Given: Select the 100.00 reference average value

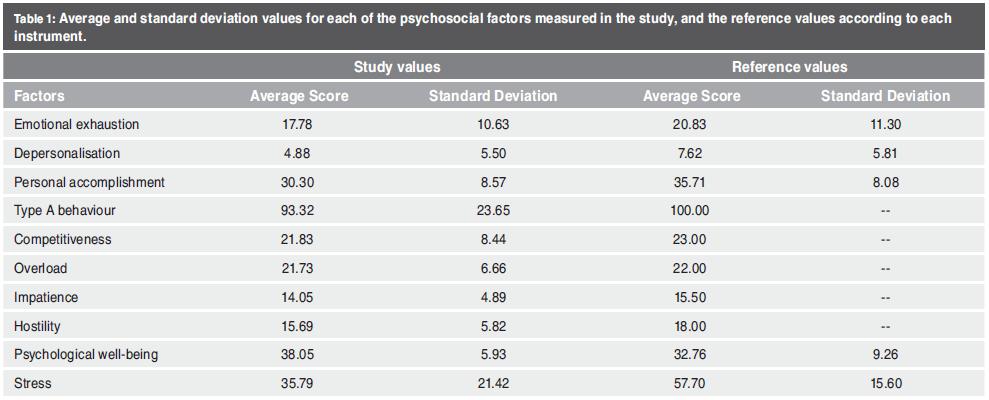Looking at the screenshot, I should coord(691,212).
